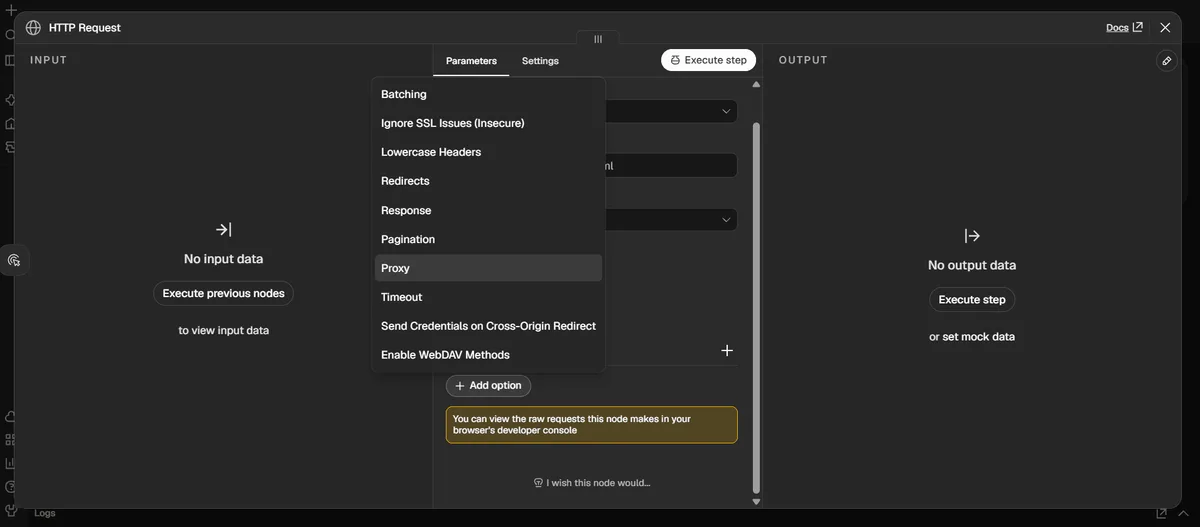The height and width of the screenshot is (527, 1200).
Task: Choose Timeout option
Action: click(x=488, y=297)
